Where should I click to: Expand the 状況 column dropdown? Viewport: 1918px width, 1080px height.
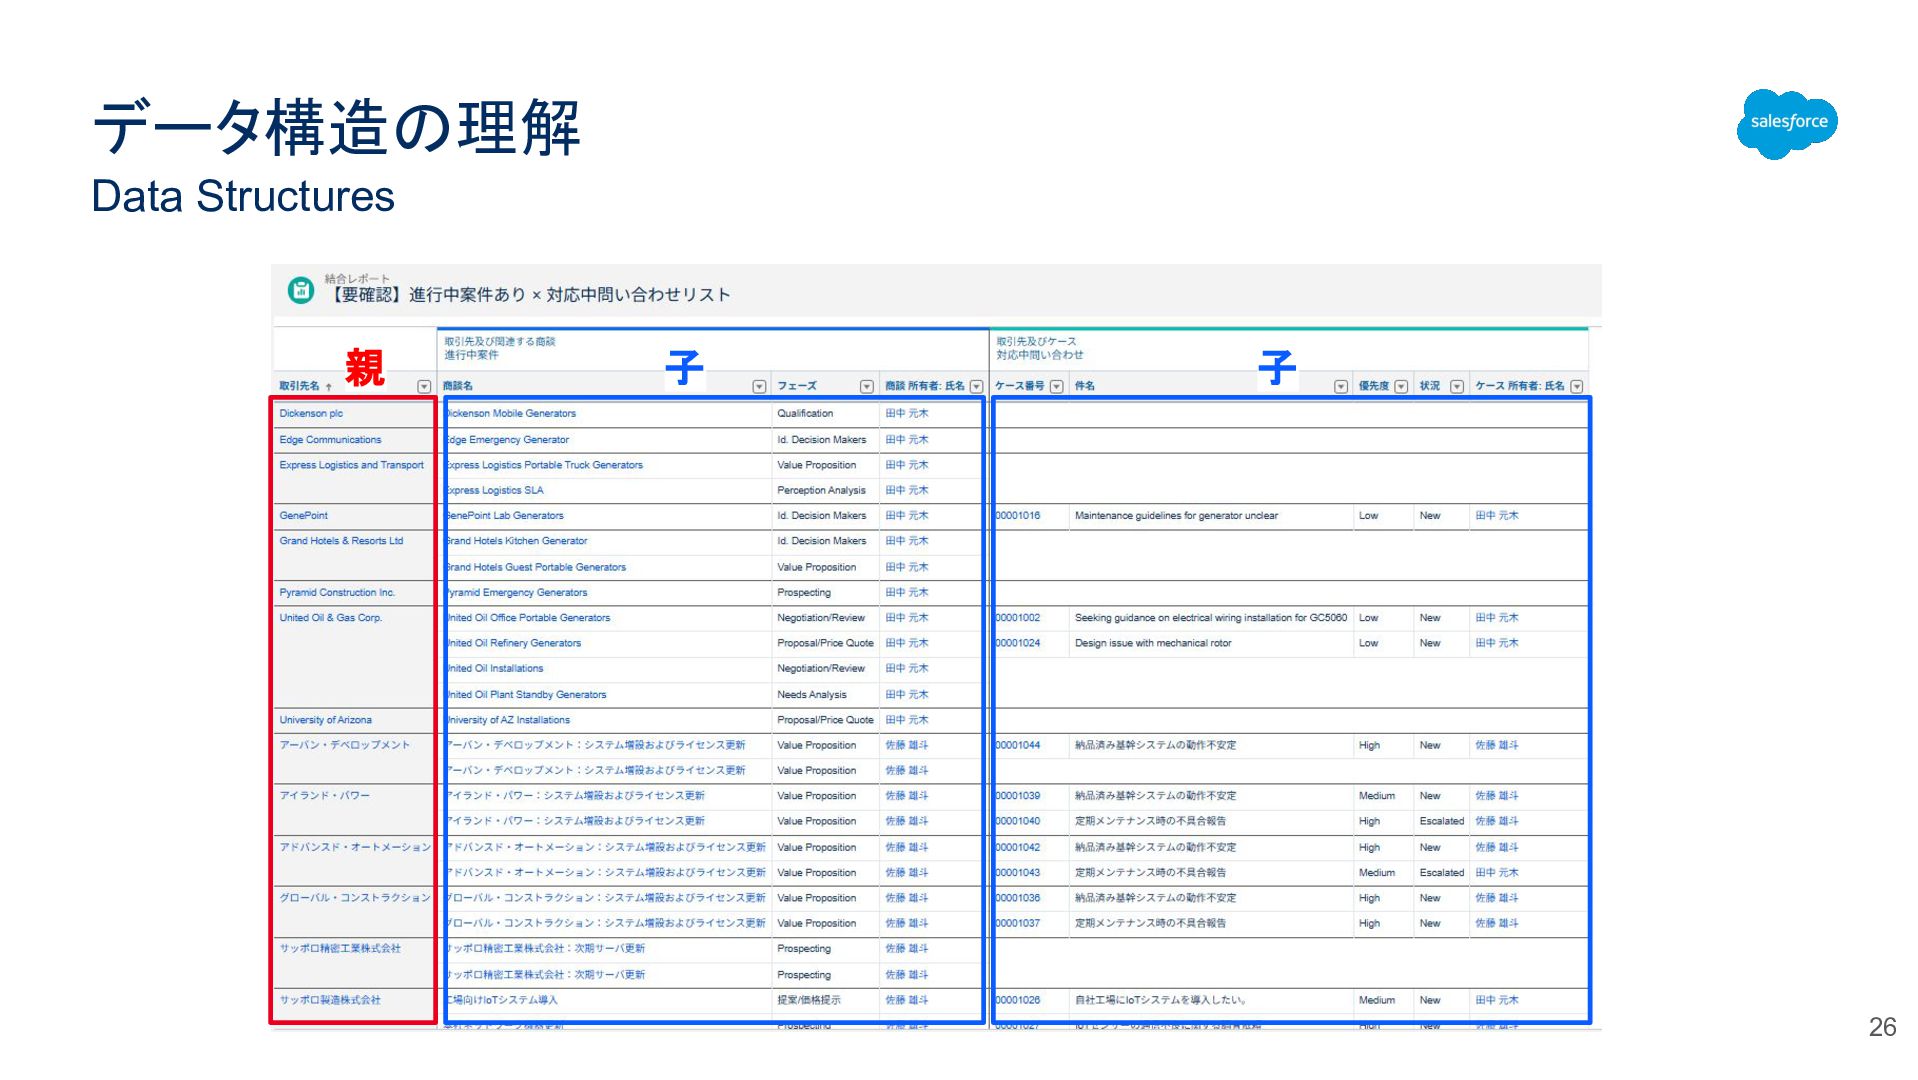[1457, 387]
